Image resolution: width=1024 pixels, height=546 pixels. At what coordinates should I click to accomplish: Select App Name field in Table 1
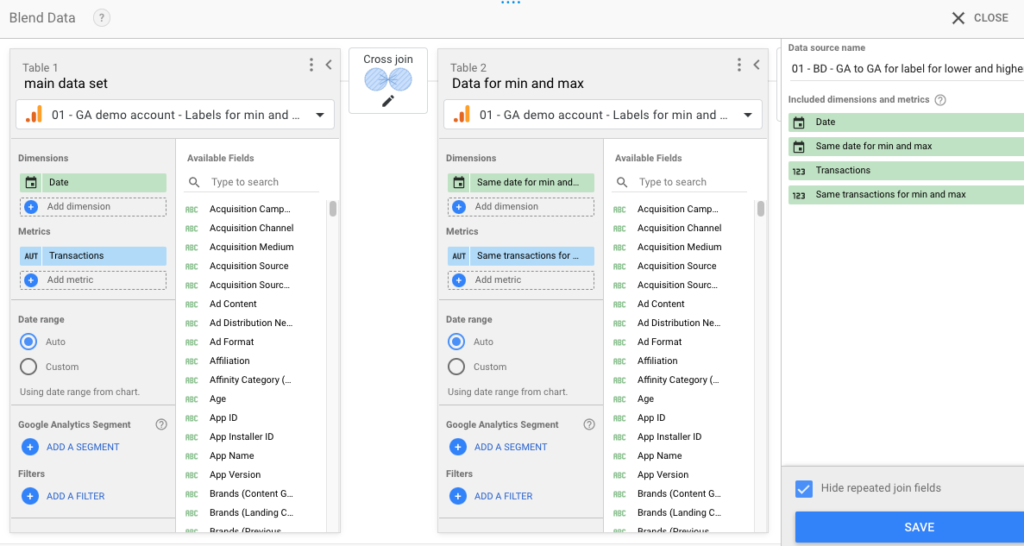point(232,455)
